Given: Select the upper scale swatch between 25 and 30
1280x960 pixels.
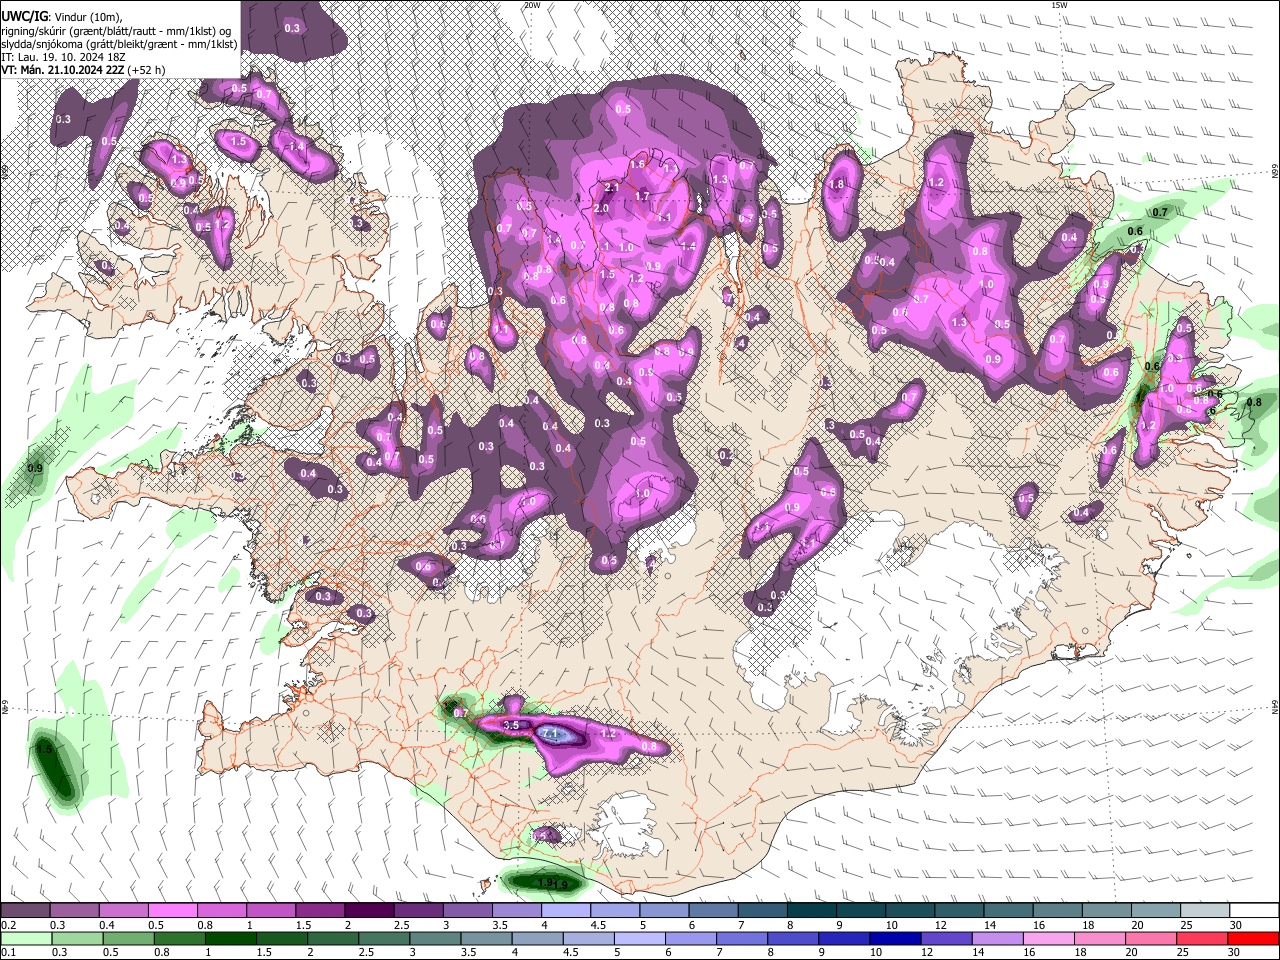Looking at the screenshot, I should coord(1205,911).
